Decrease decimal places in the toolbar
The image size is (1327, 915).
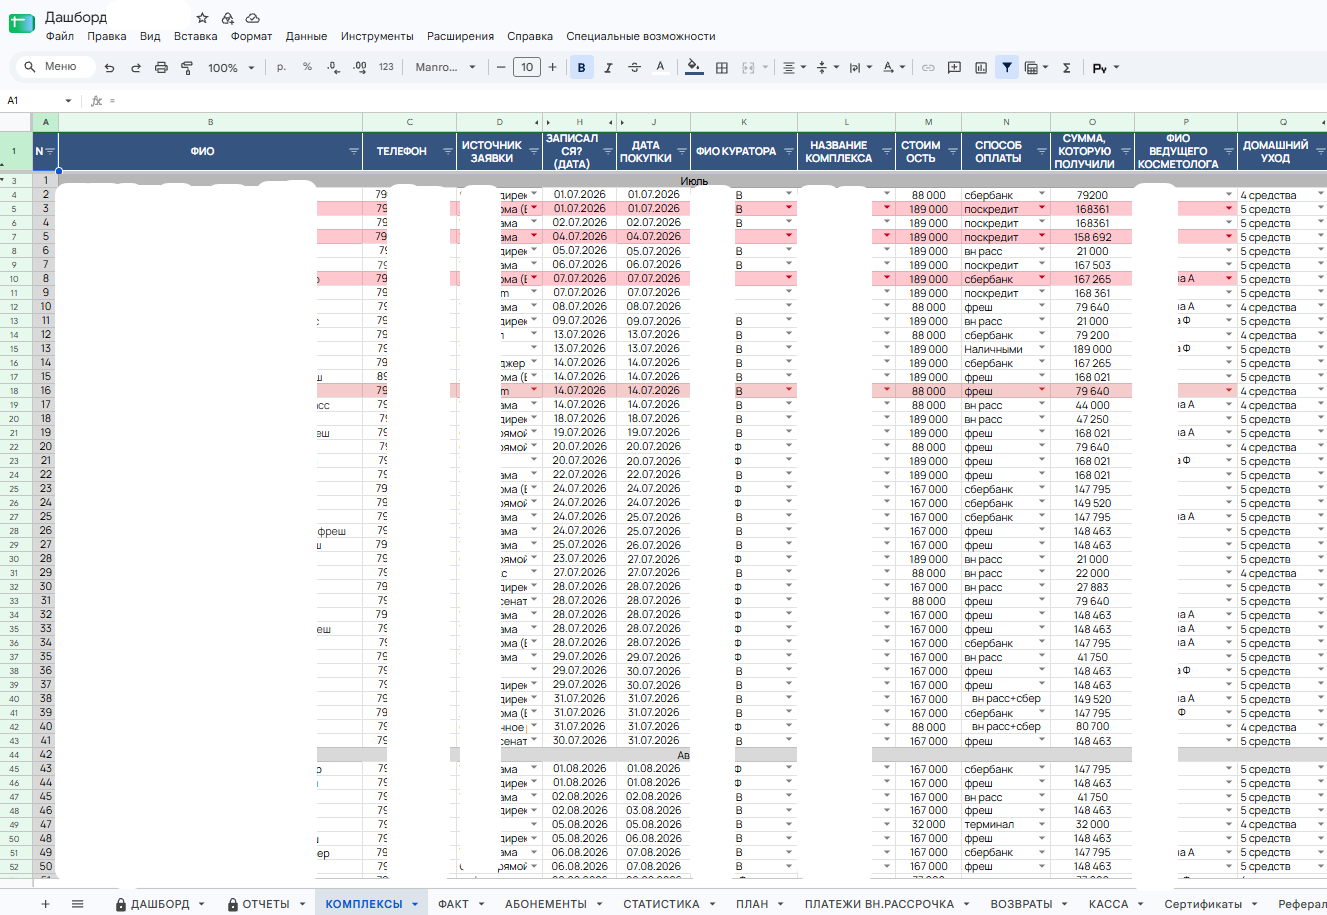point(333,67)
